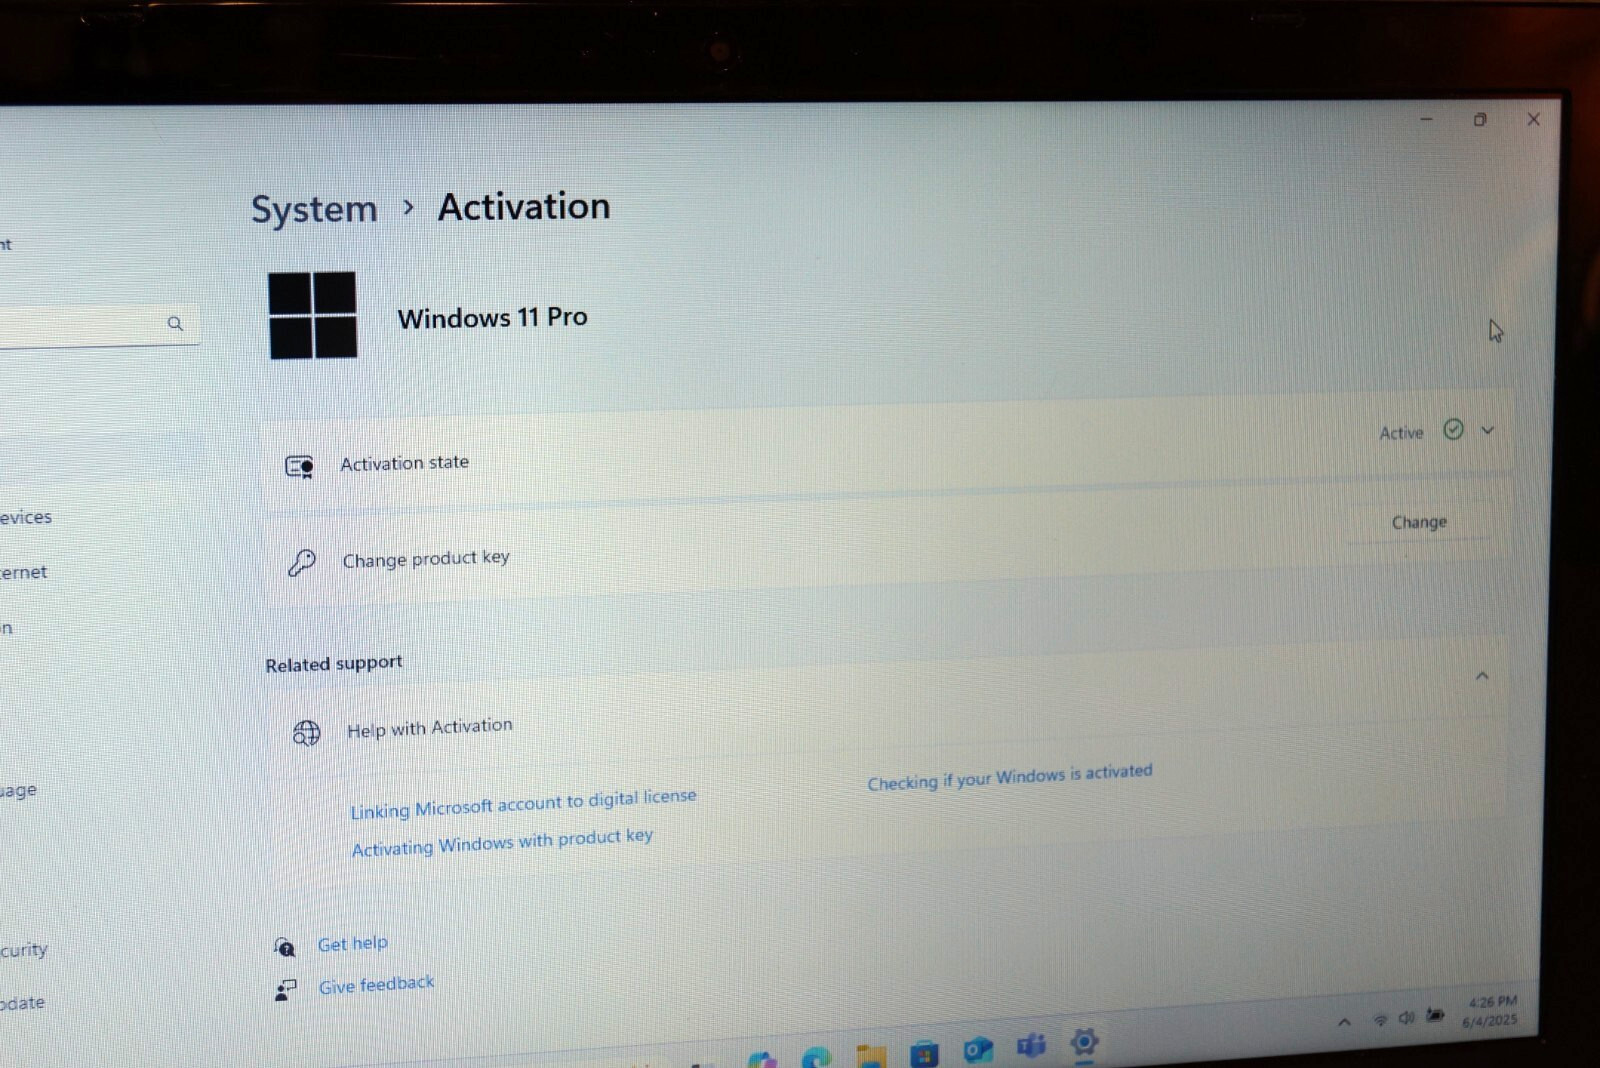Open Linking Microsoft account to digital license
The width and height of the screenshot is (1600, 1068).
[523, 803]
